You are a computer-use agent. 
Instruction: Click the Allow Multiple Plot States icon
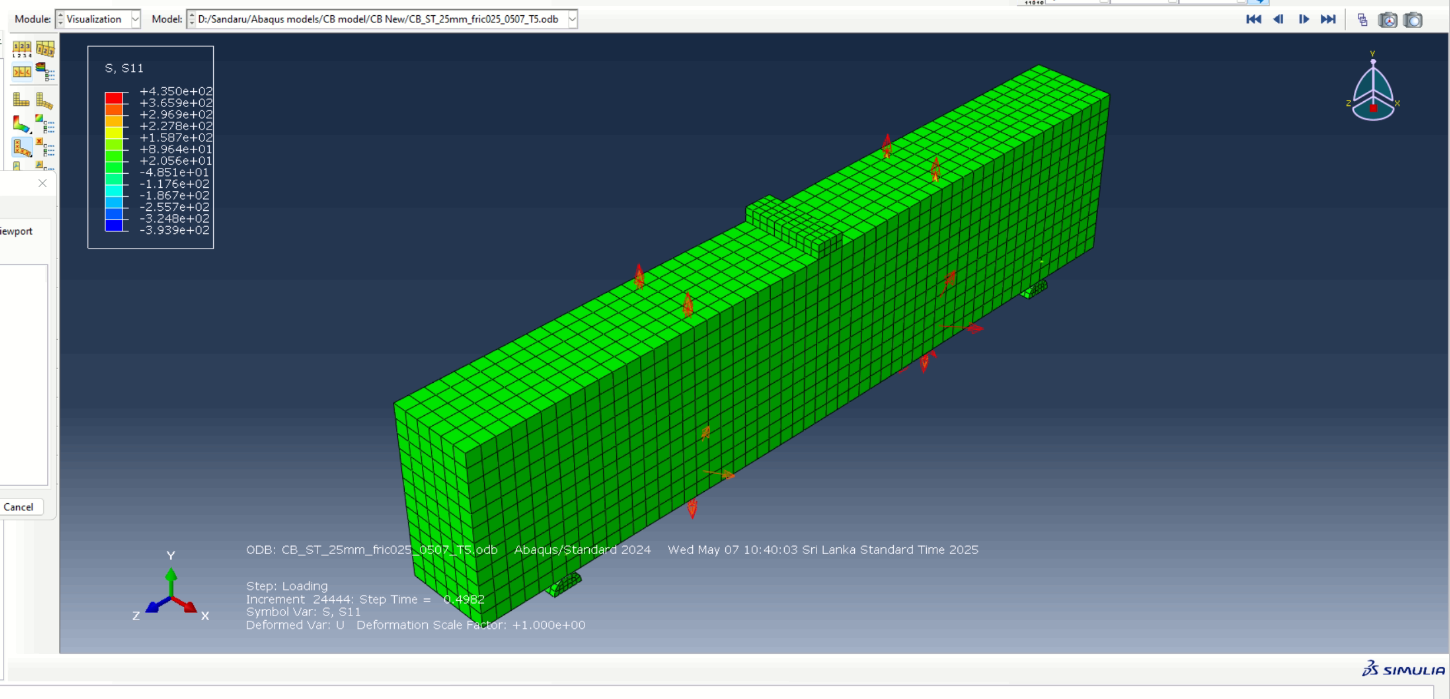pos(21,73)
